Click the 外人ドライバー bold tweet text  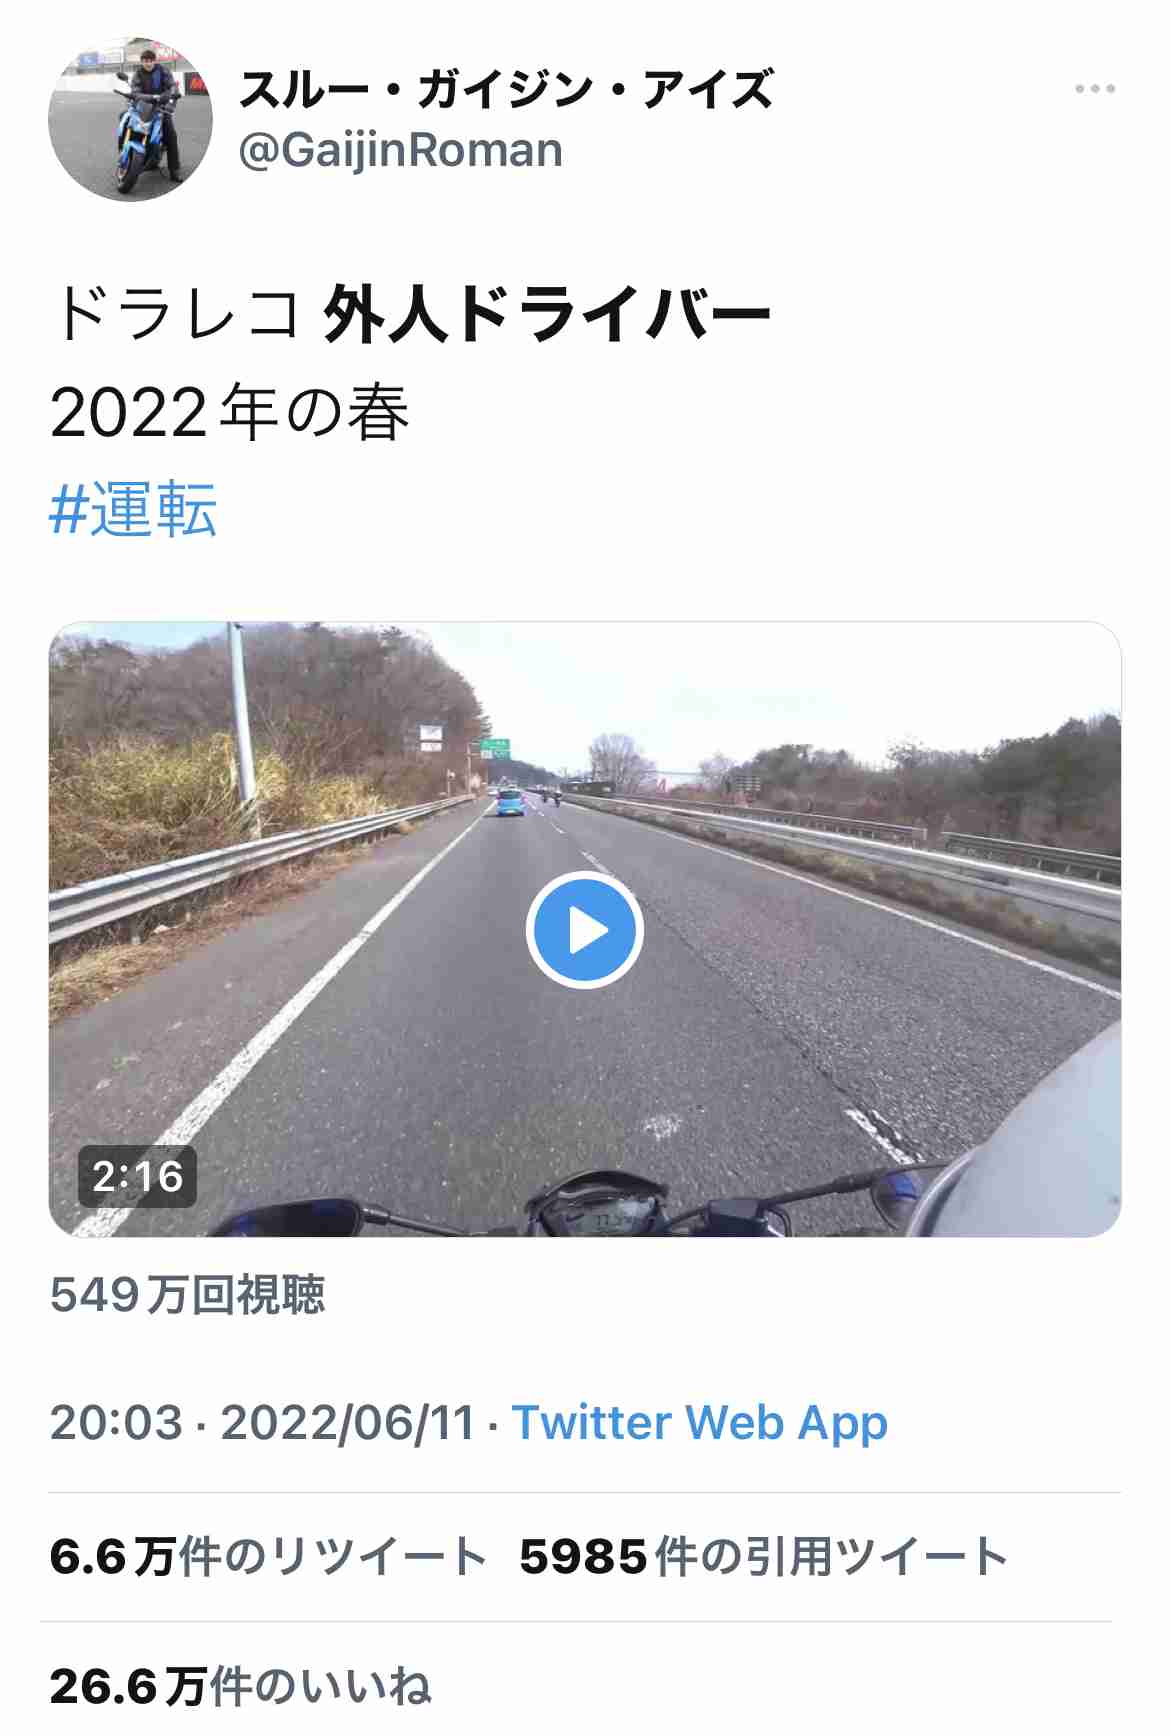tap(547, 314)
